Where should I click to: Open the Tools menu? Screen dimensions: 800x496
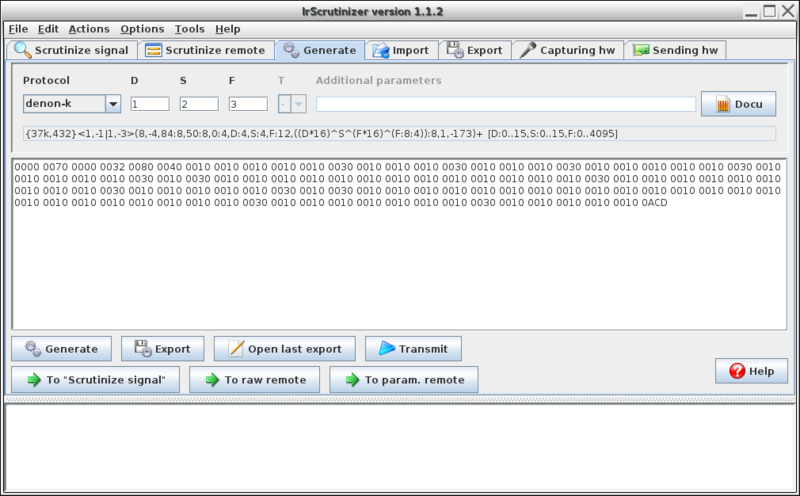[189, 29]
